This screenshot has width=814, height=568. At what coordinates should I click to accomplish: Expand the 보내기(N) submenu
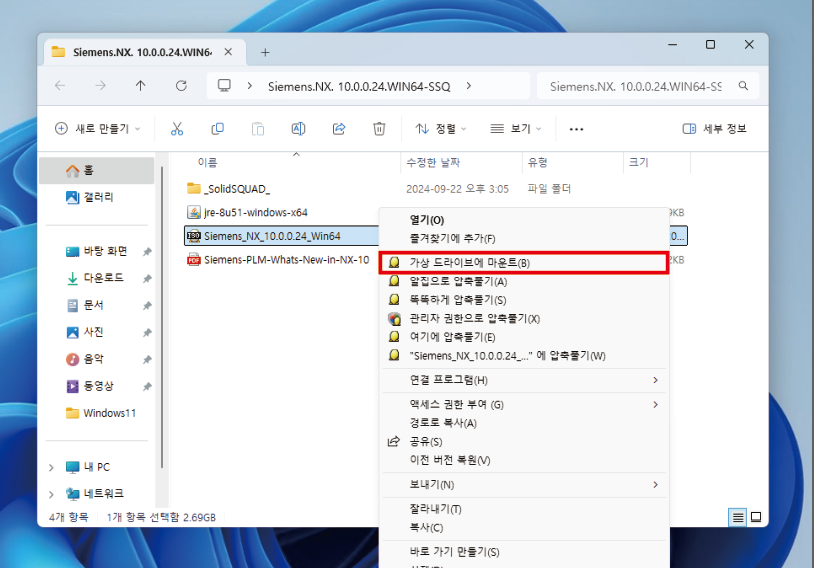click(x=524, y=485)
